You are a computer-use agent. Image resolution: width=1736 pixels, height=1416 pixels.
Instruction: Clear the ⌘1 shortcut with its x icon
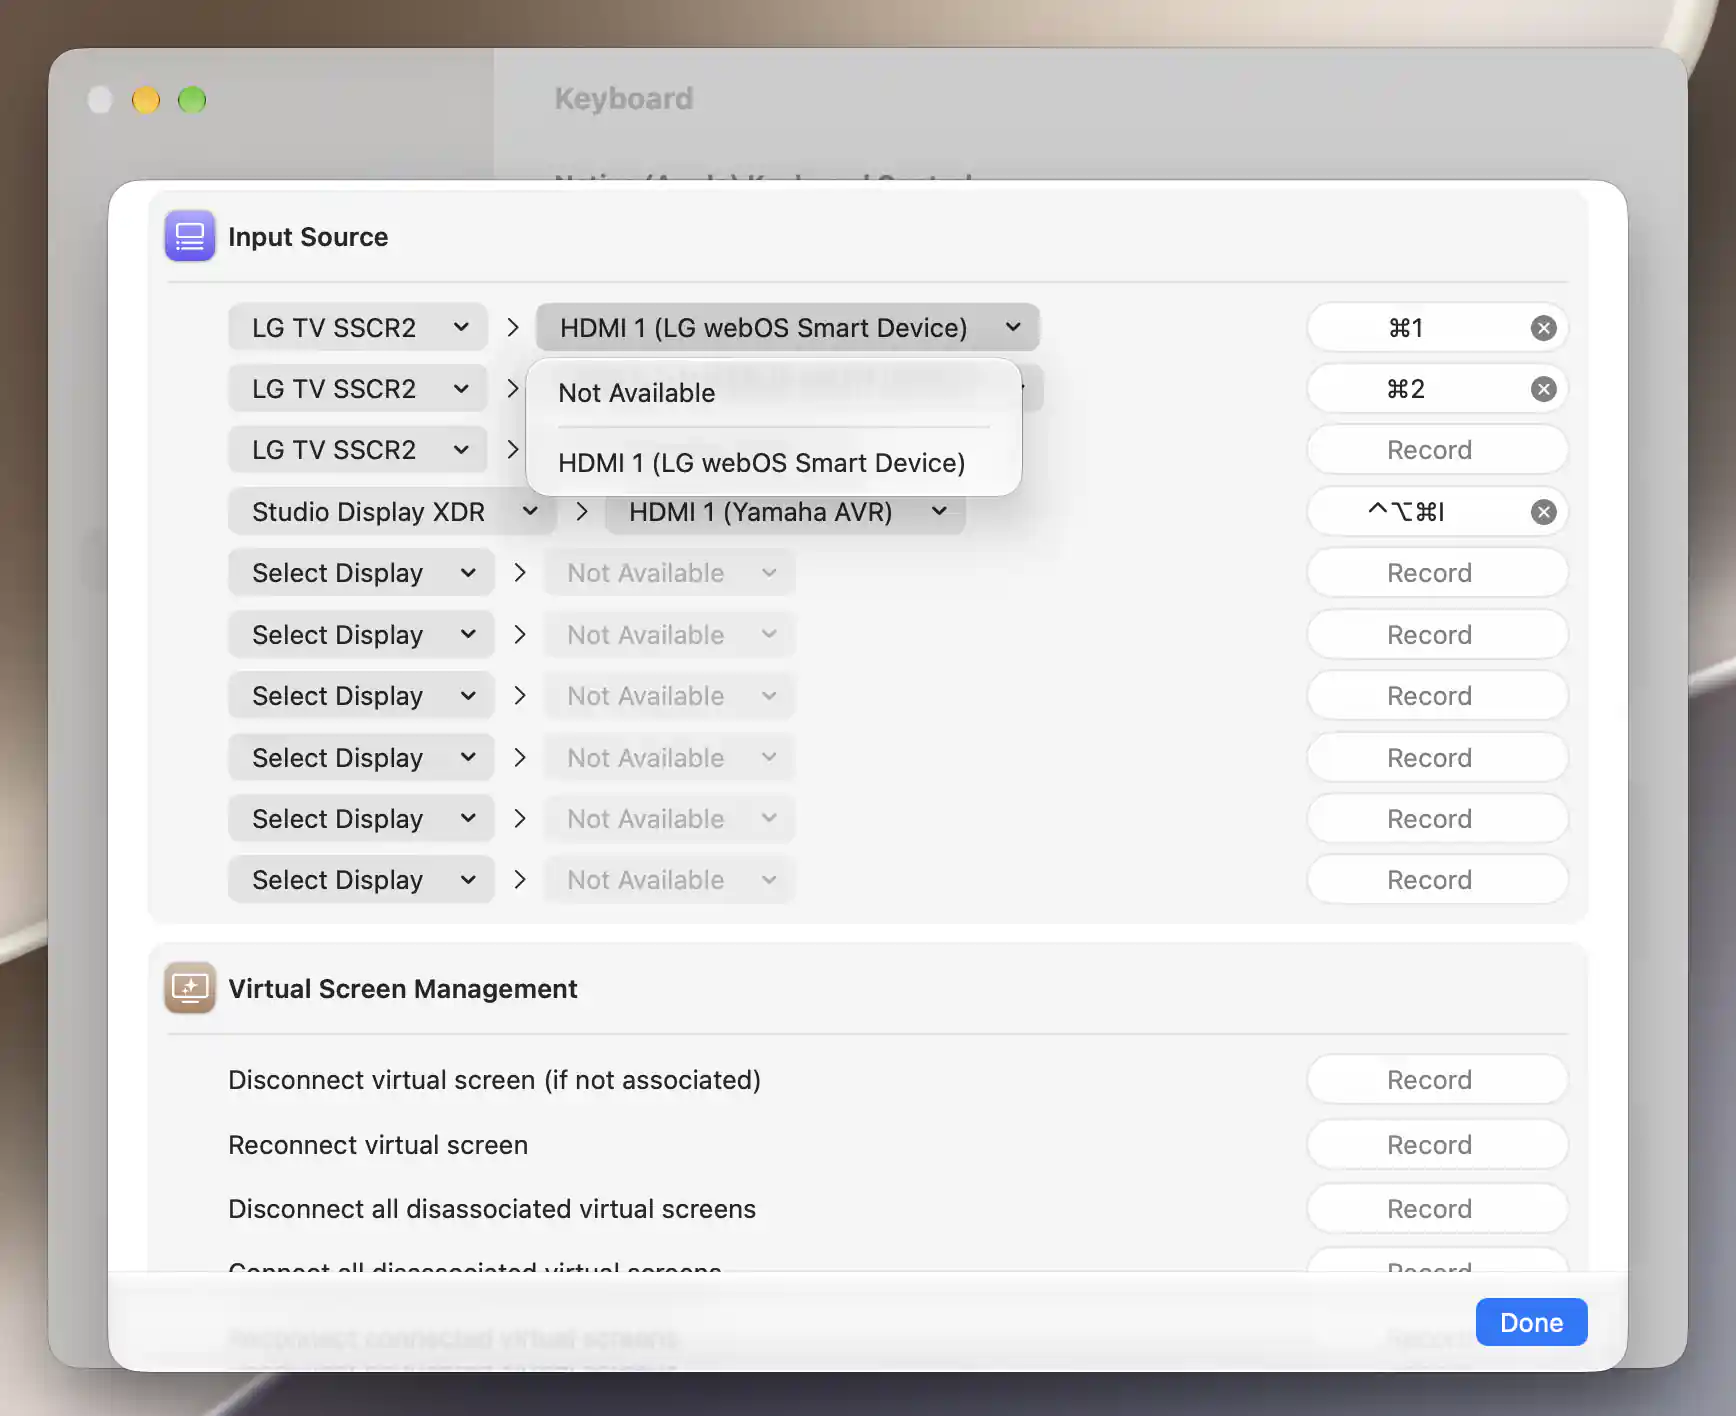(1544, 328)
